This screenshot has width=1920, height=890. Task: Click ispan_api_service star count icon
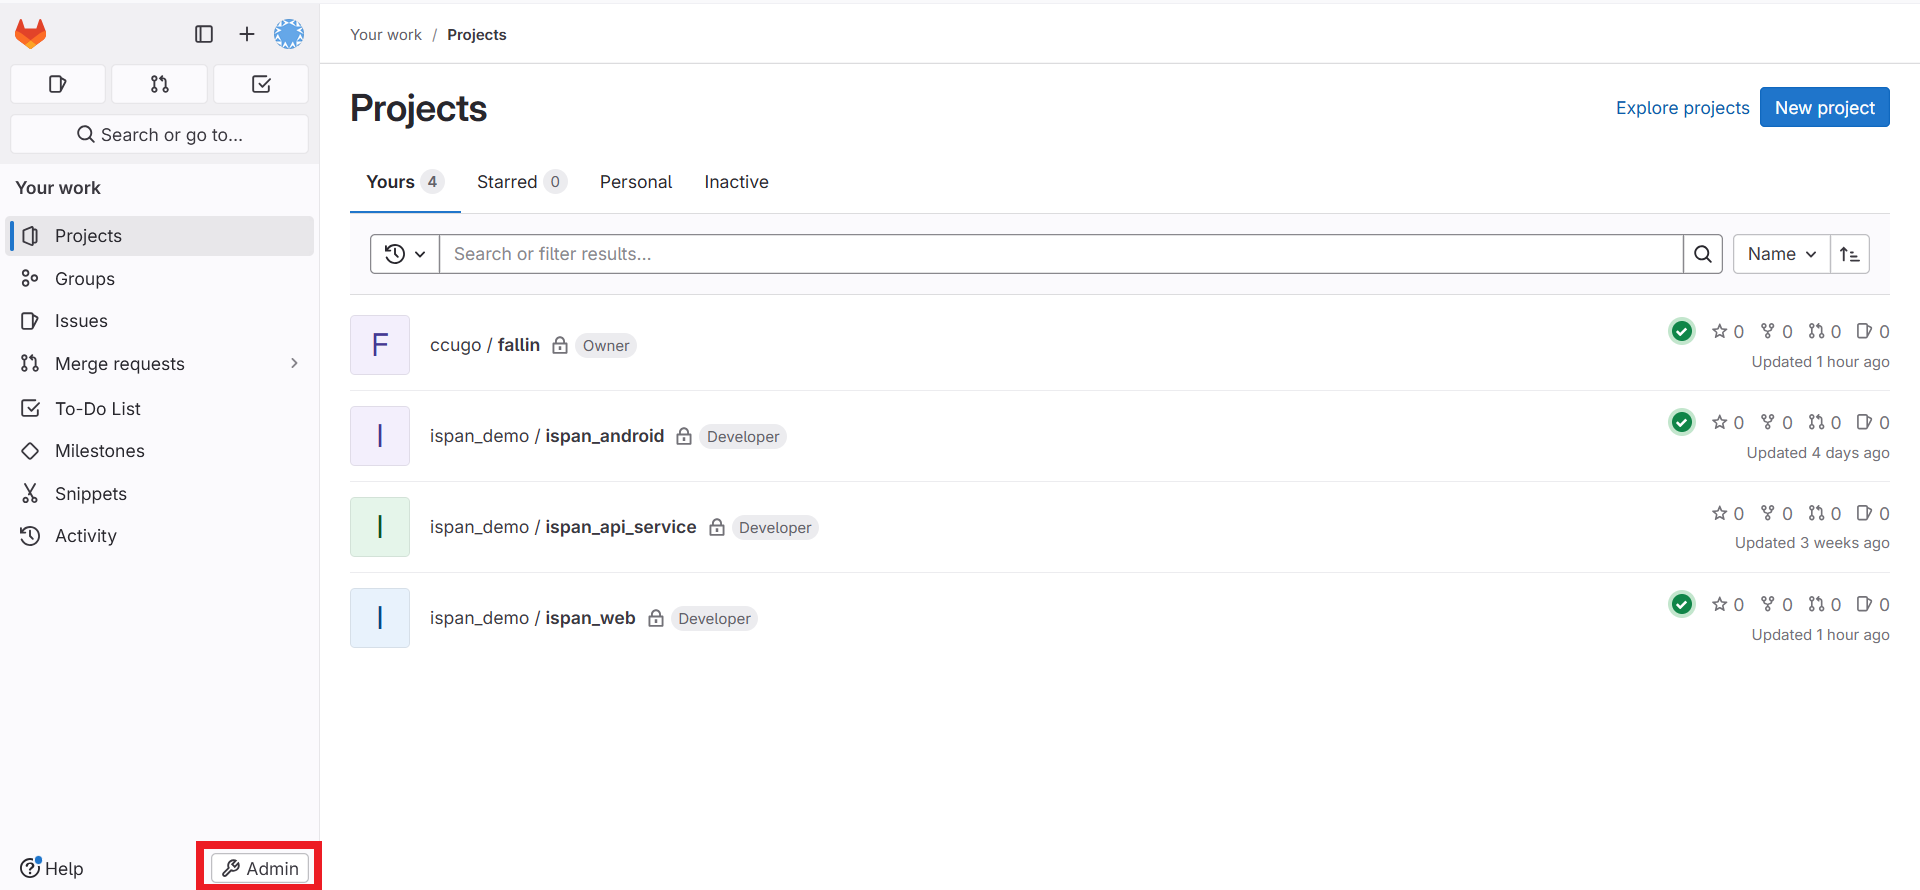click(x=1728, y=513)
